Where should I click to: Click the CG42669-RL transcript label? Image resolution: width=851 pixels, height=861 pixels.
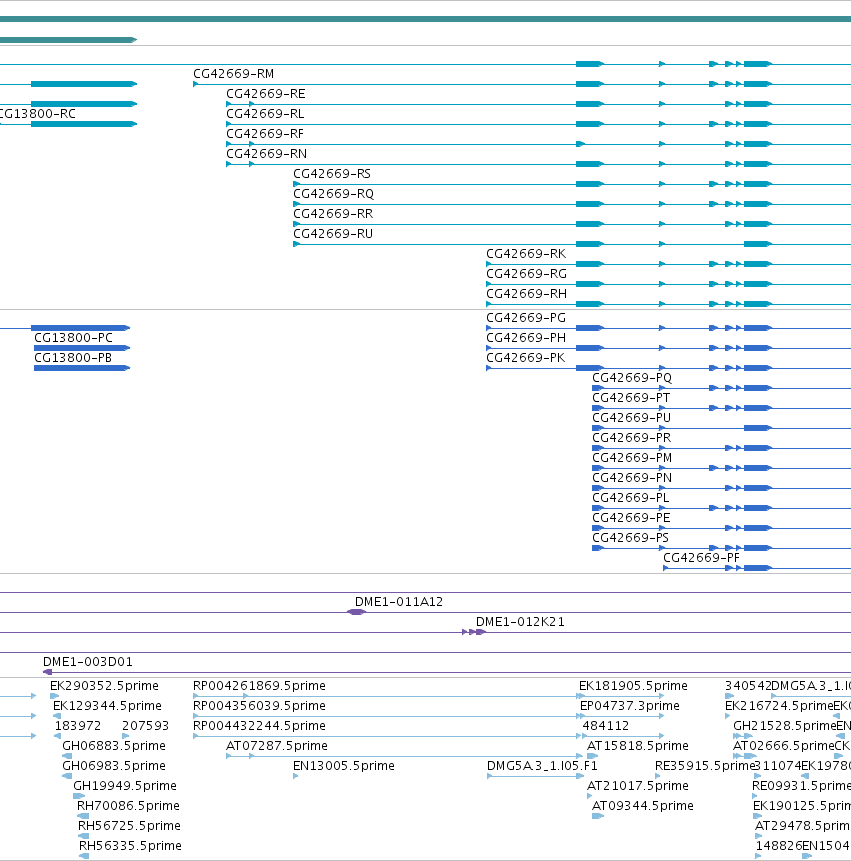265,114
